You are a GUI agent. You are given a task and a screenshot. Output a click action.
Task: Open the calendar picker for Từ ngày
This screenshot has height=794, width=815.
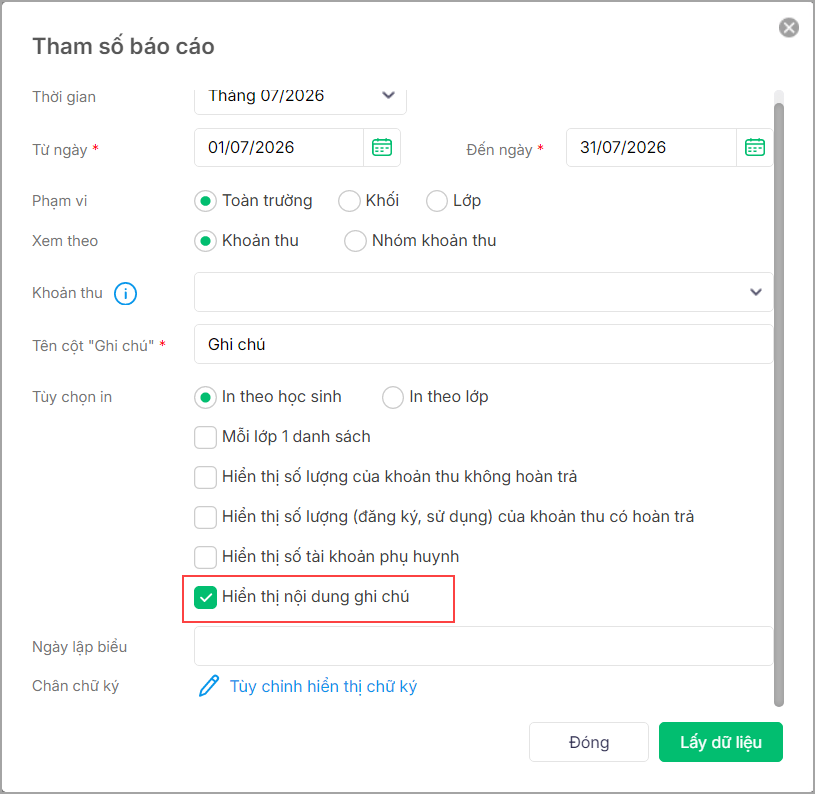tap(382, 148)
